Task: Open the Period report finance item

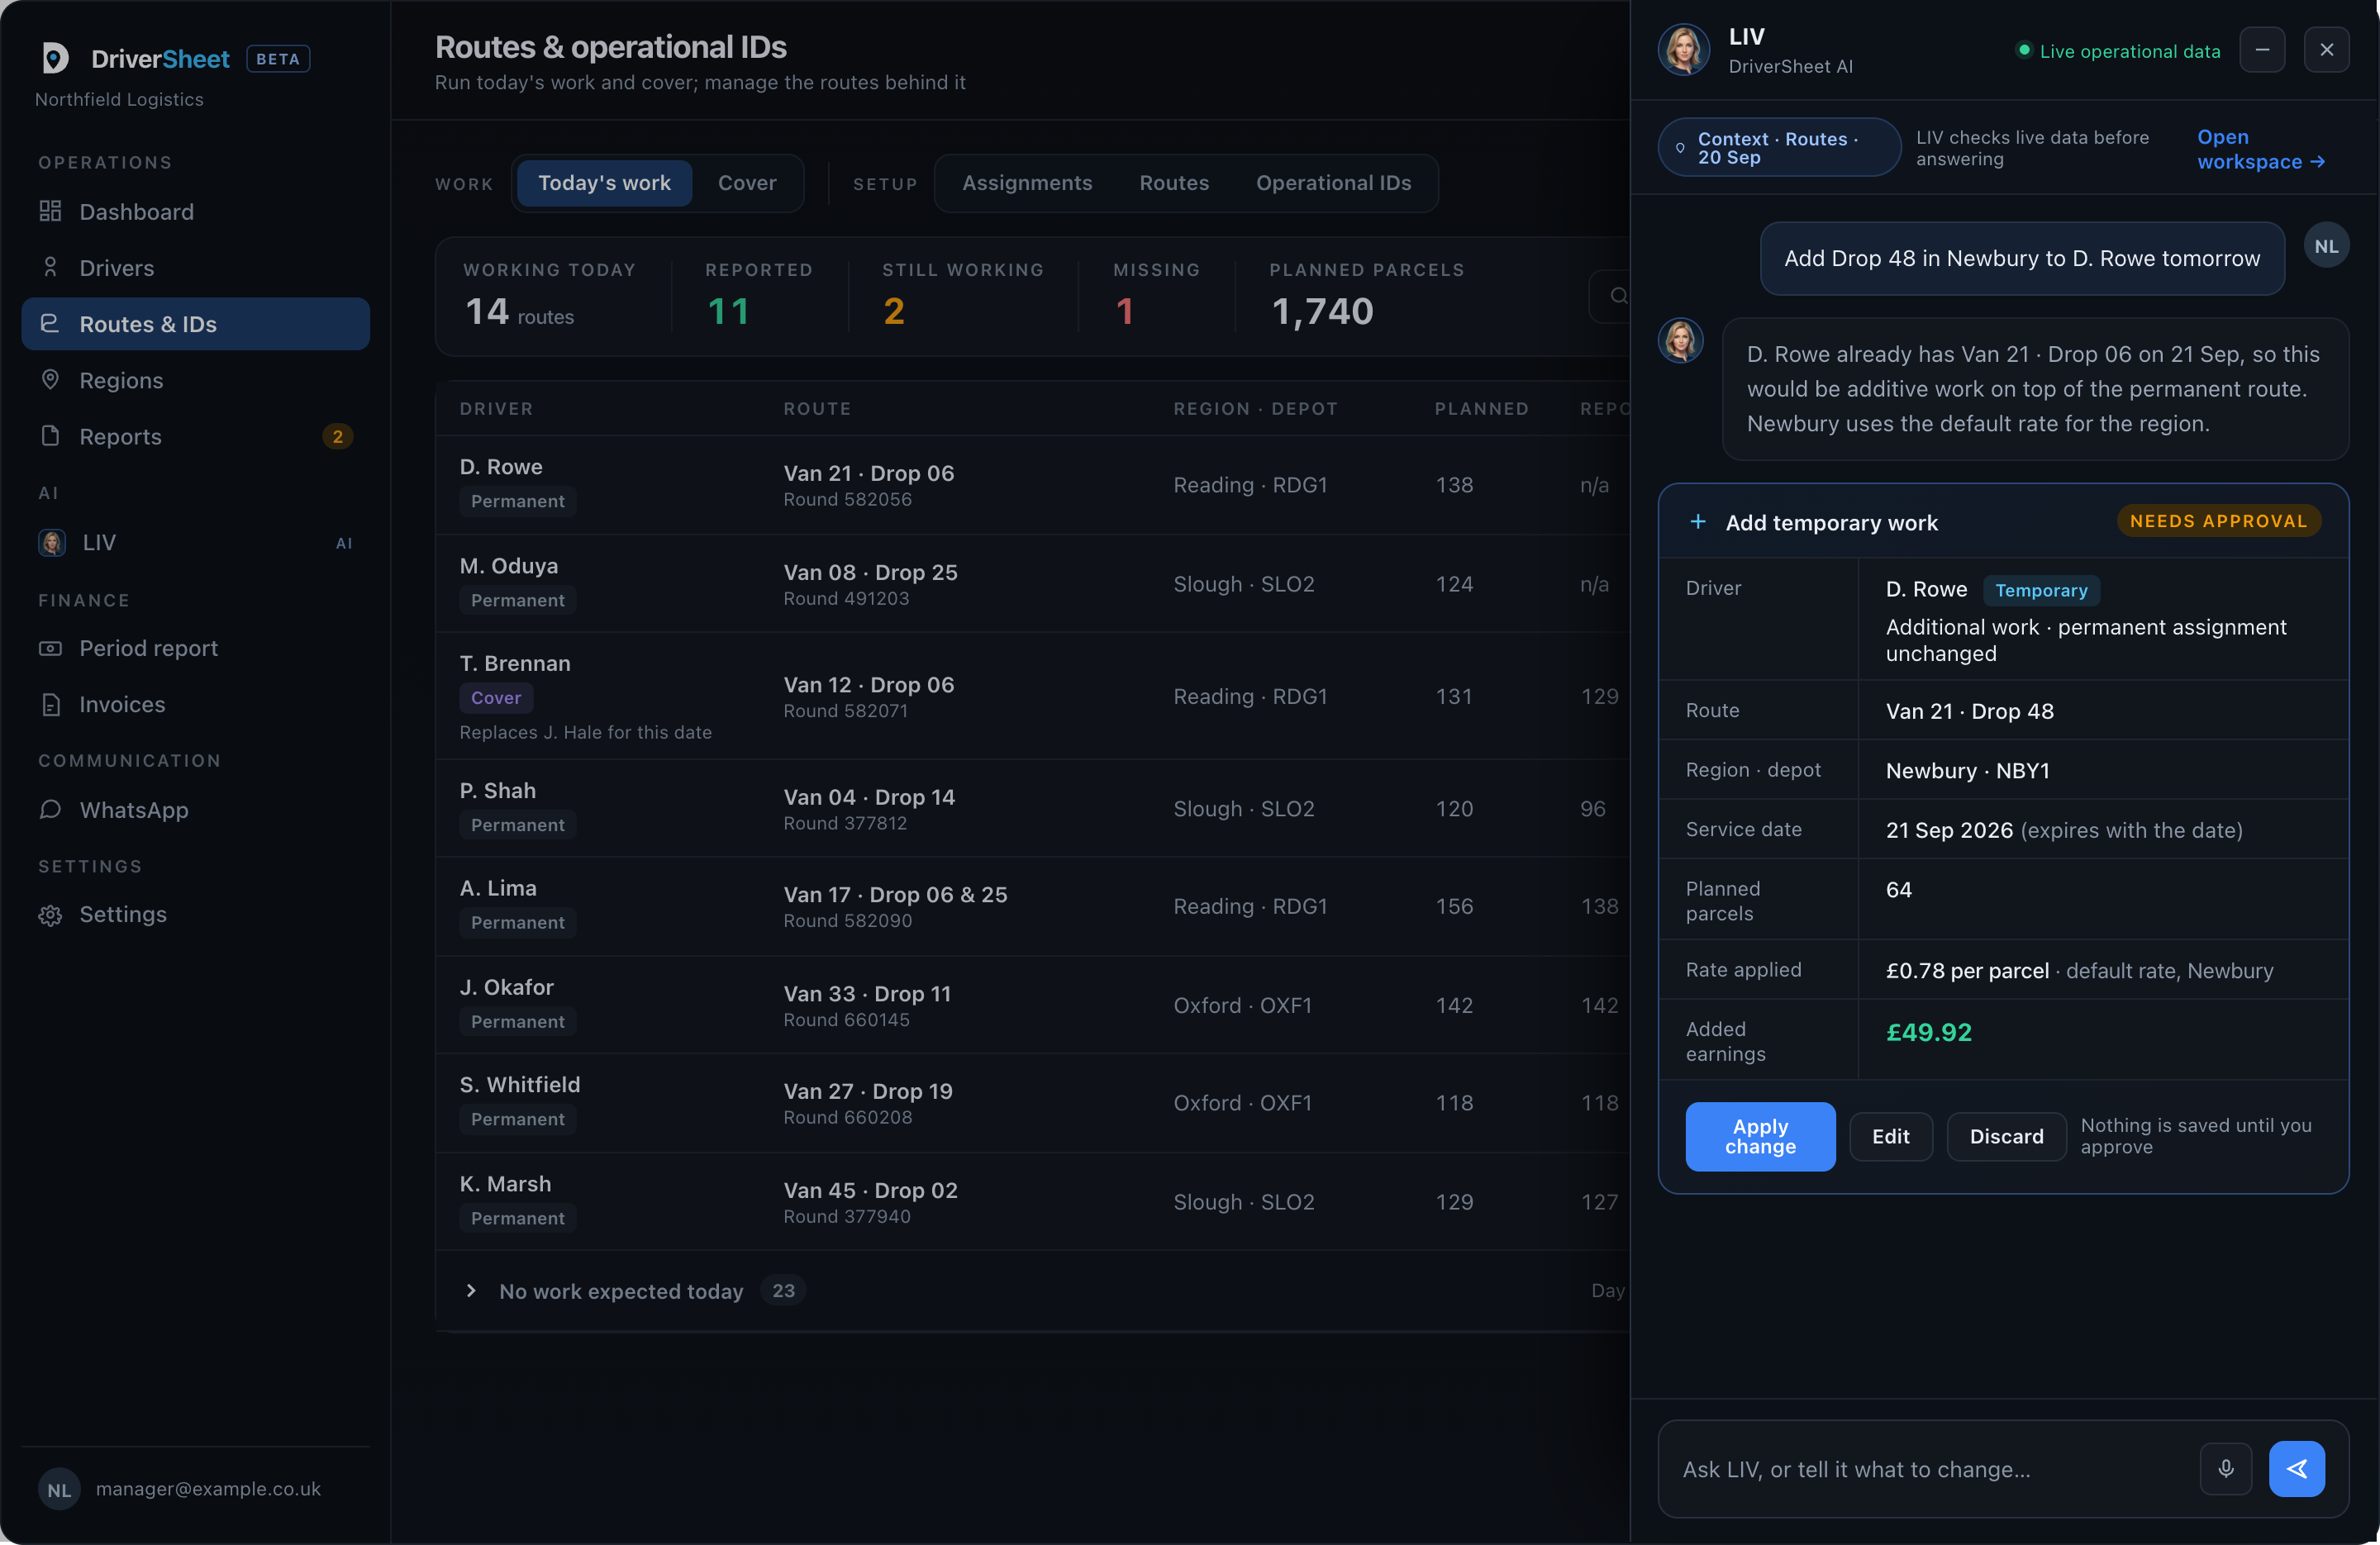Action: click(x=196, y=648)
